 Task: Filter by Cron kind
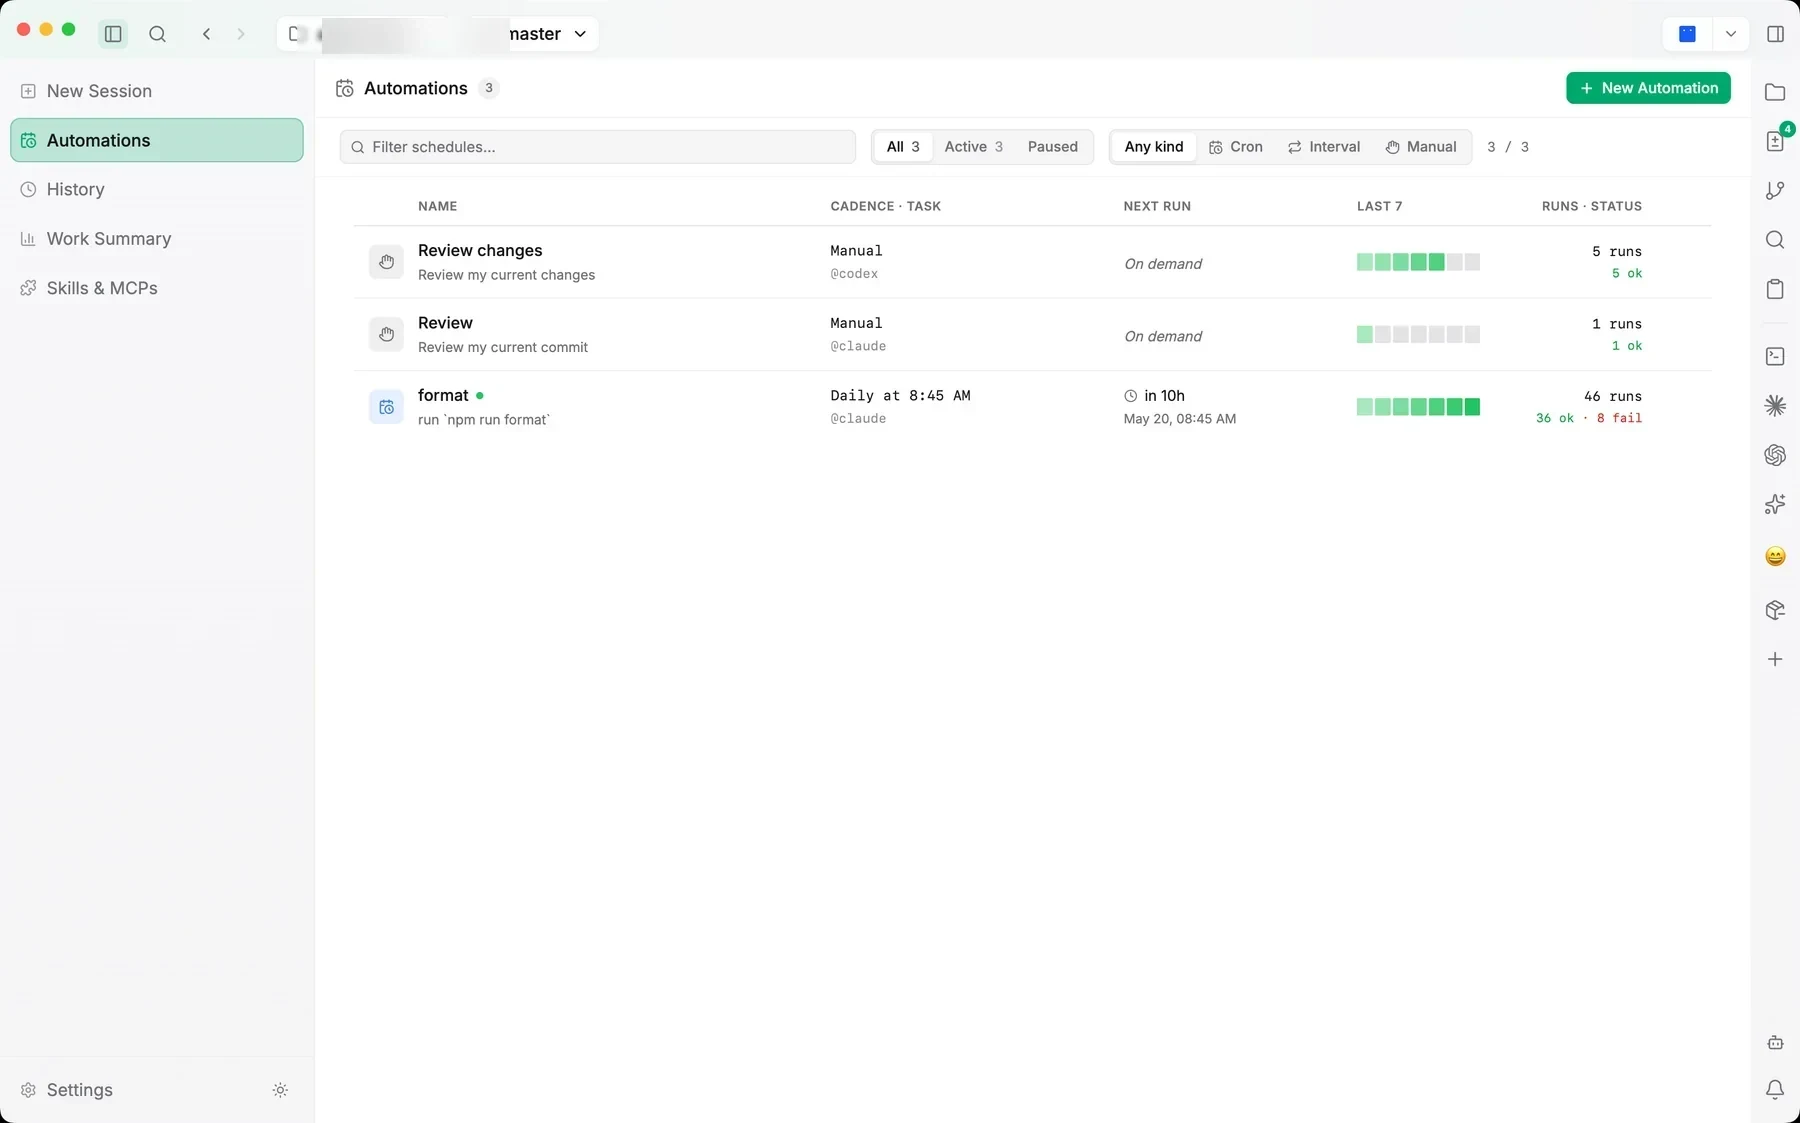pos(1236,147)
